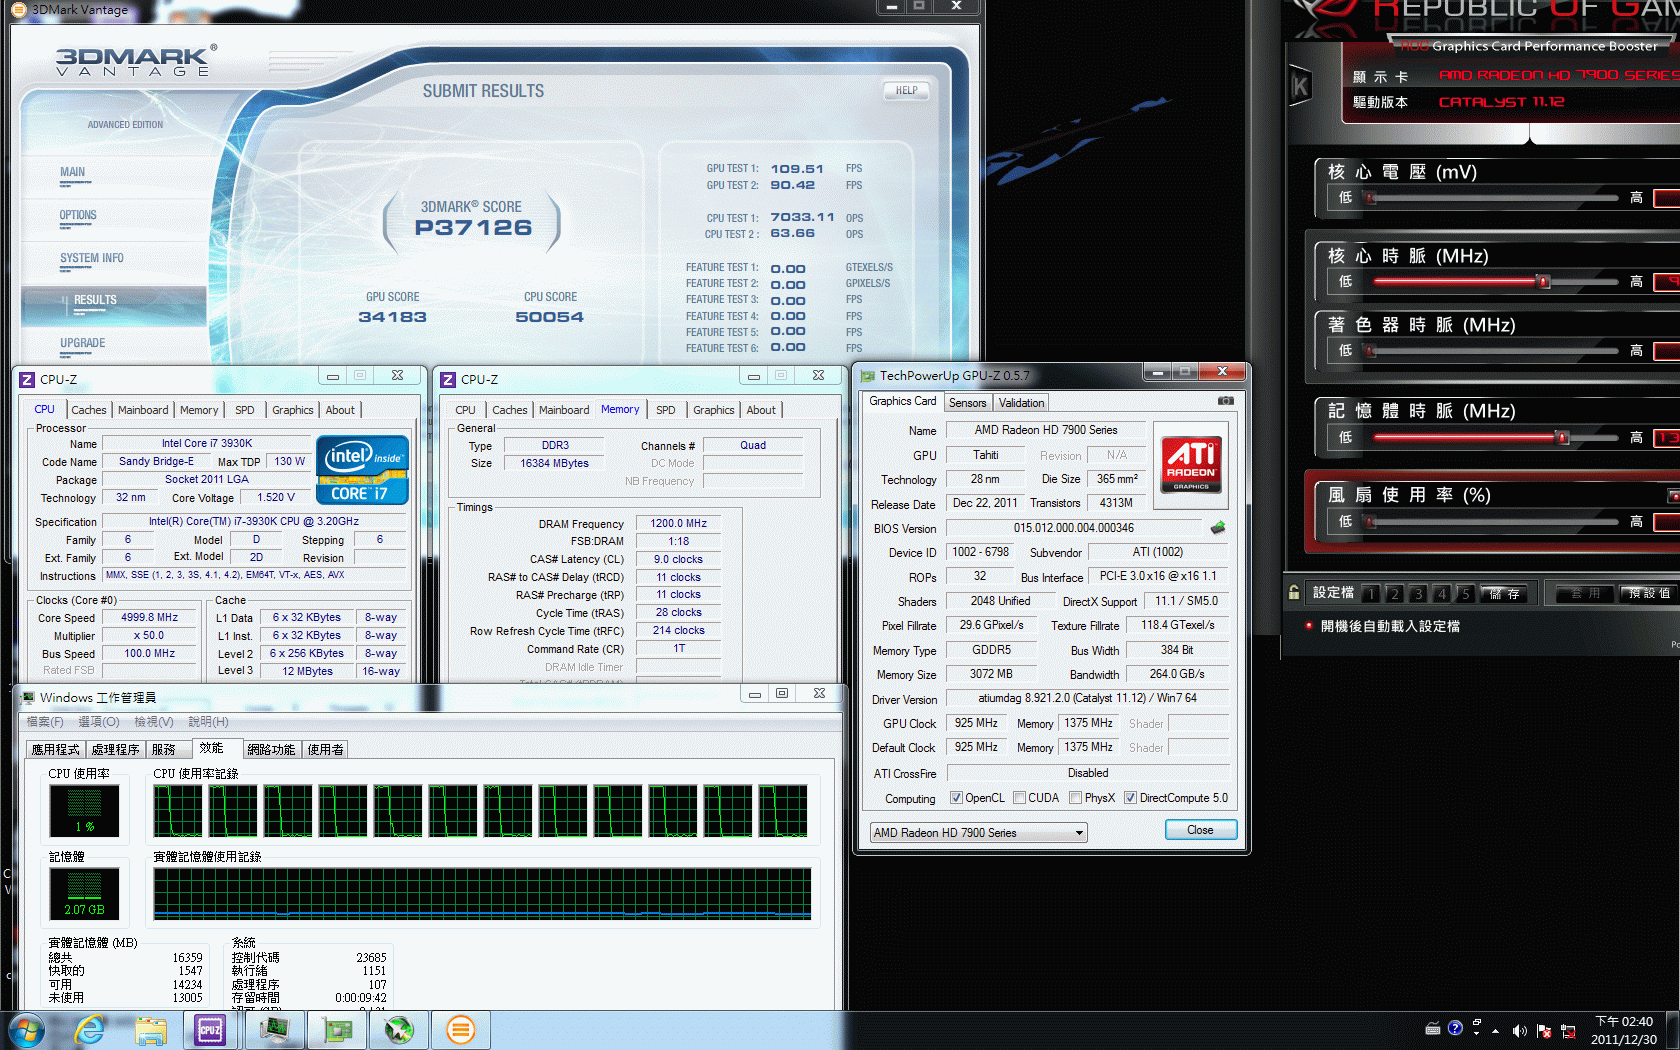Open 3DMark Vantage orange taskbar icon
The height and width of the screenshot is (1050, 1680).
tap(460, 1030)
